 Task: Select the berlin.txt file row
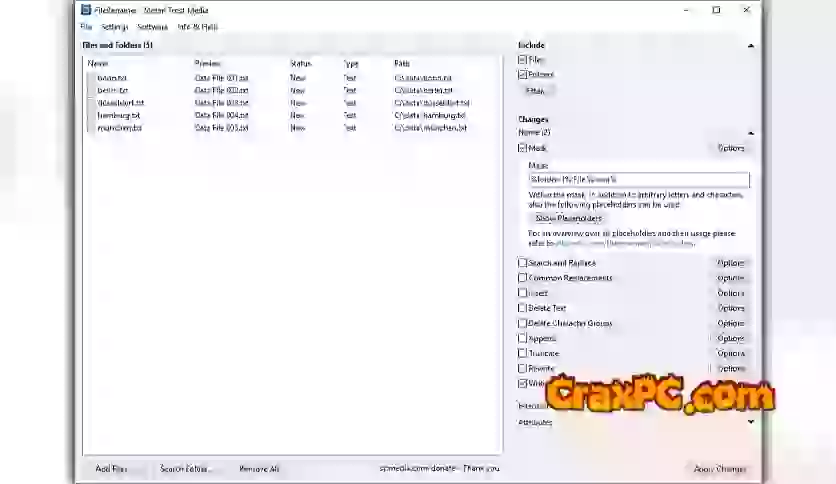(293, 91)
